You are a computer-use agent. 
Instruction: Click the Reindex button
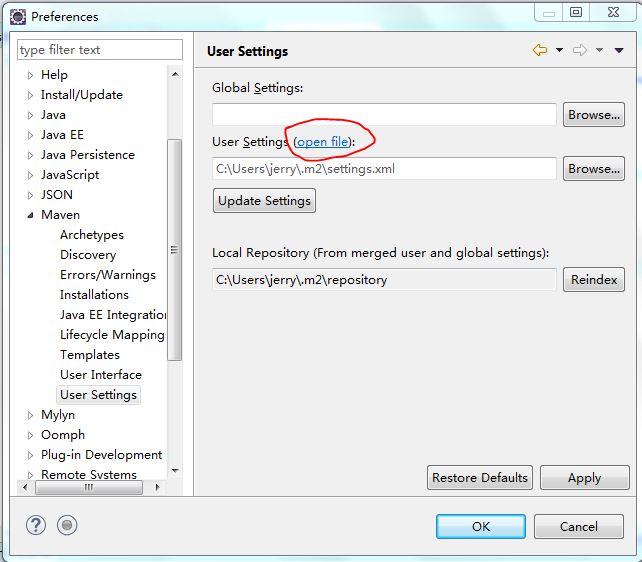coord(594,280)
